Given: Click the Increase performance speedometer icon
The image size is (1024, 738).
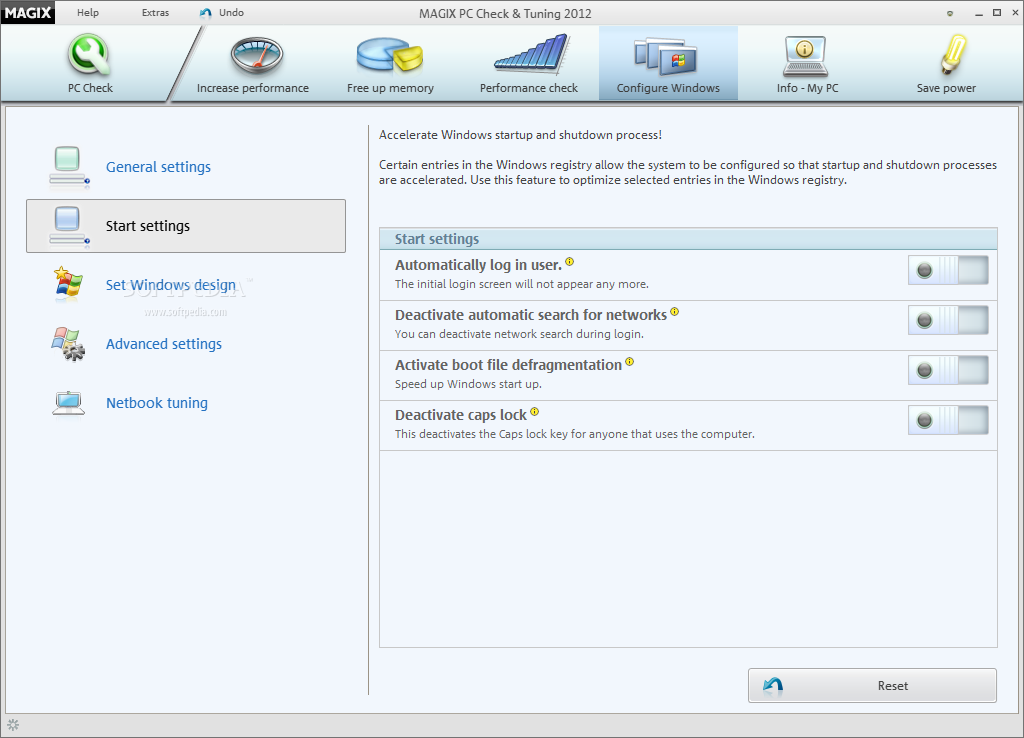Looking at the screenshot, I should click(x=257, y=56).
